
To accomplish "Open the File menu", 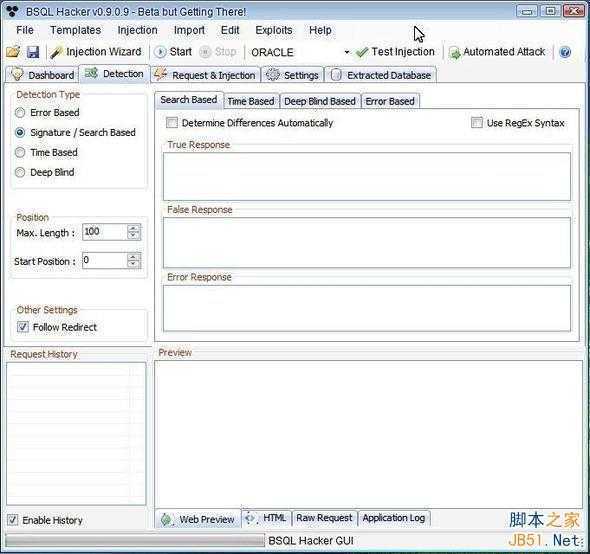I will (25, 30).
